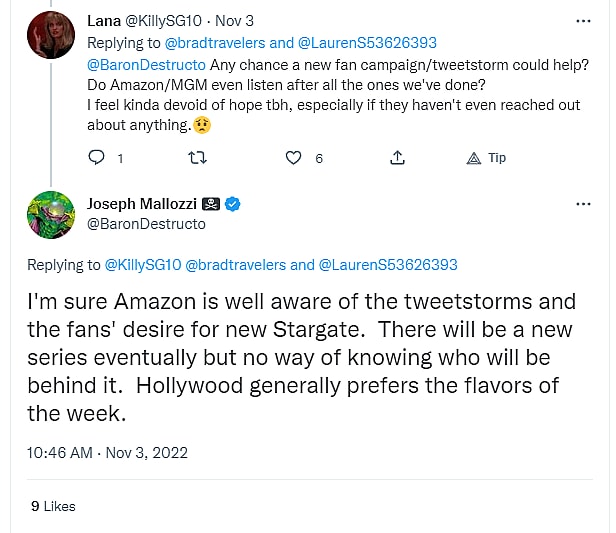Image resolution: width=616 pixels, height=533 pixels.
Task: Open @LaurenS53626393 in Joseph's replying-to line
Action: pyautogui.click(x=388, y=265)
